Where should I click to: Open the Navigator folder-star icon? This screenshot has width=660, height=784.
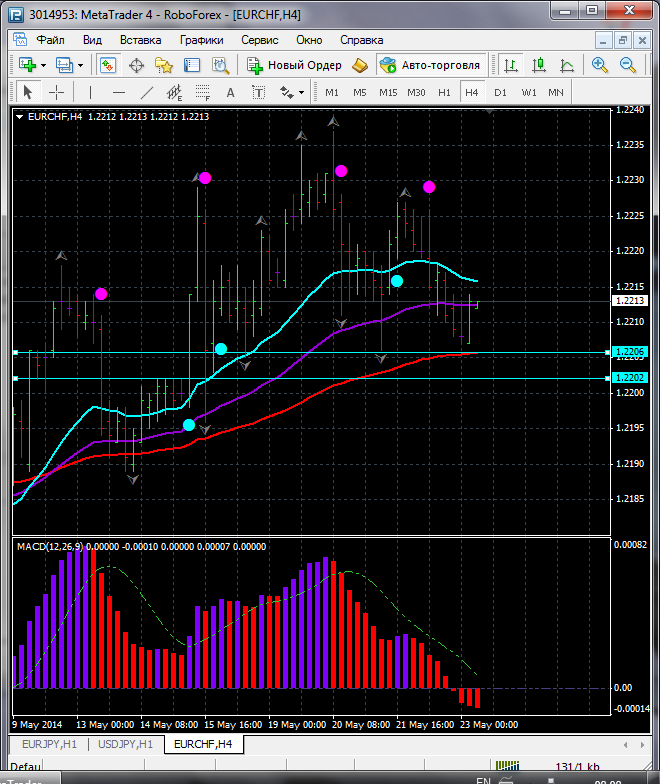tap(164, 65)
